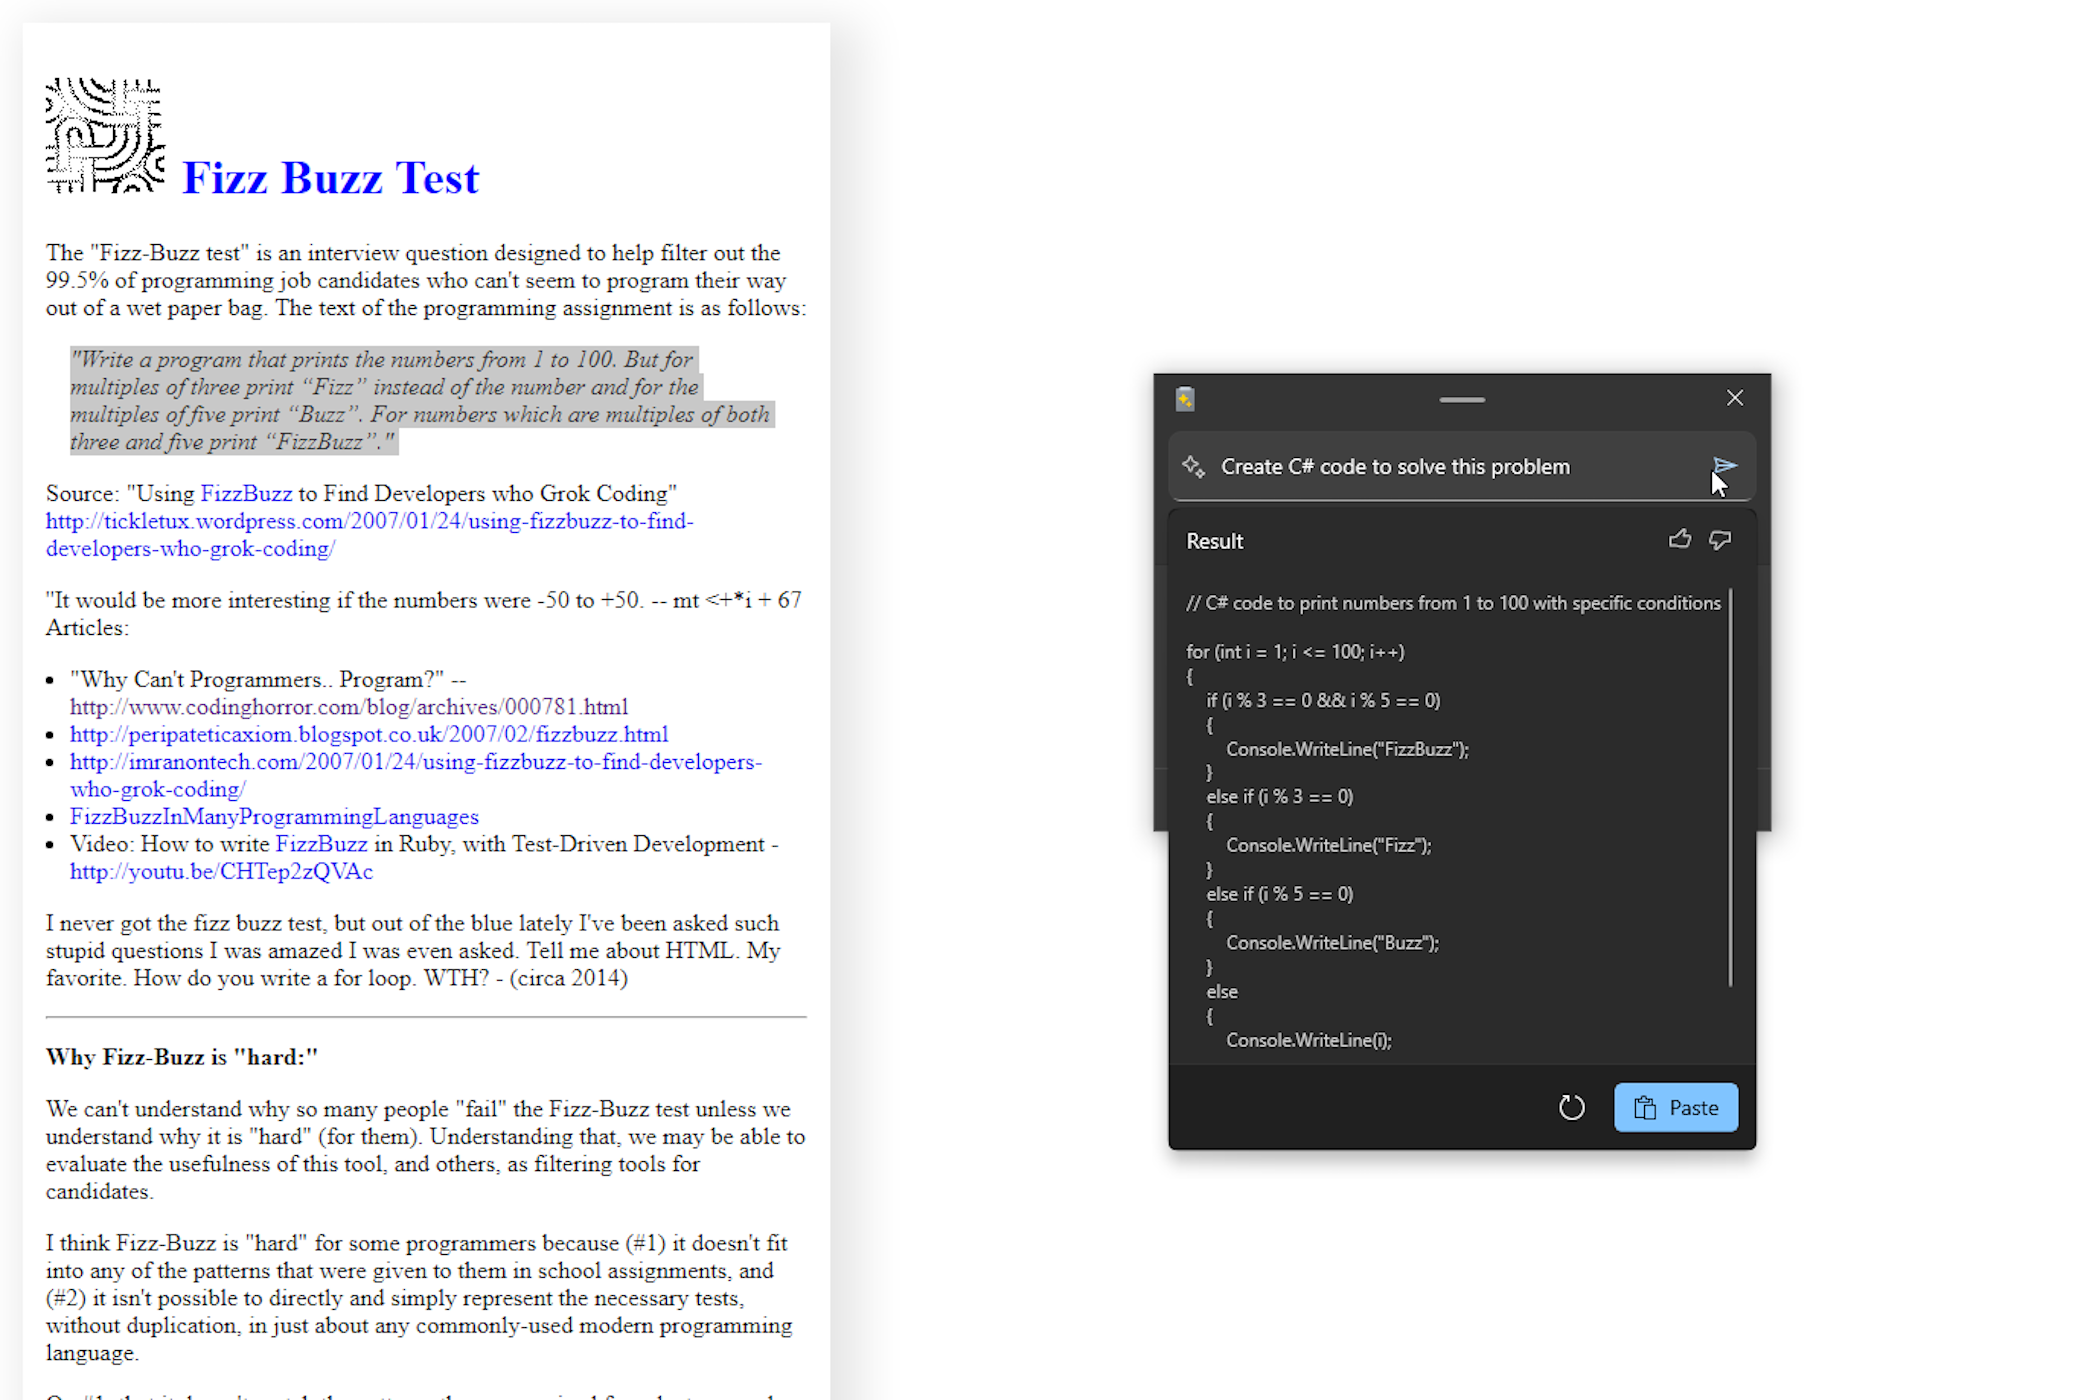Click the thumbs down feedback icon

click(x=1720, y=540)
